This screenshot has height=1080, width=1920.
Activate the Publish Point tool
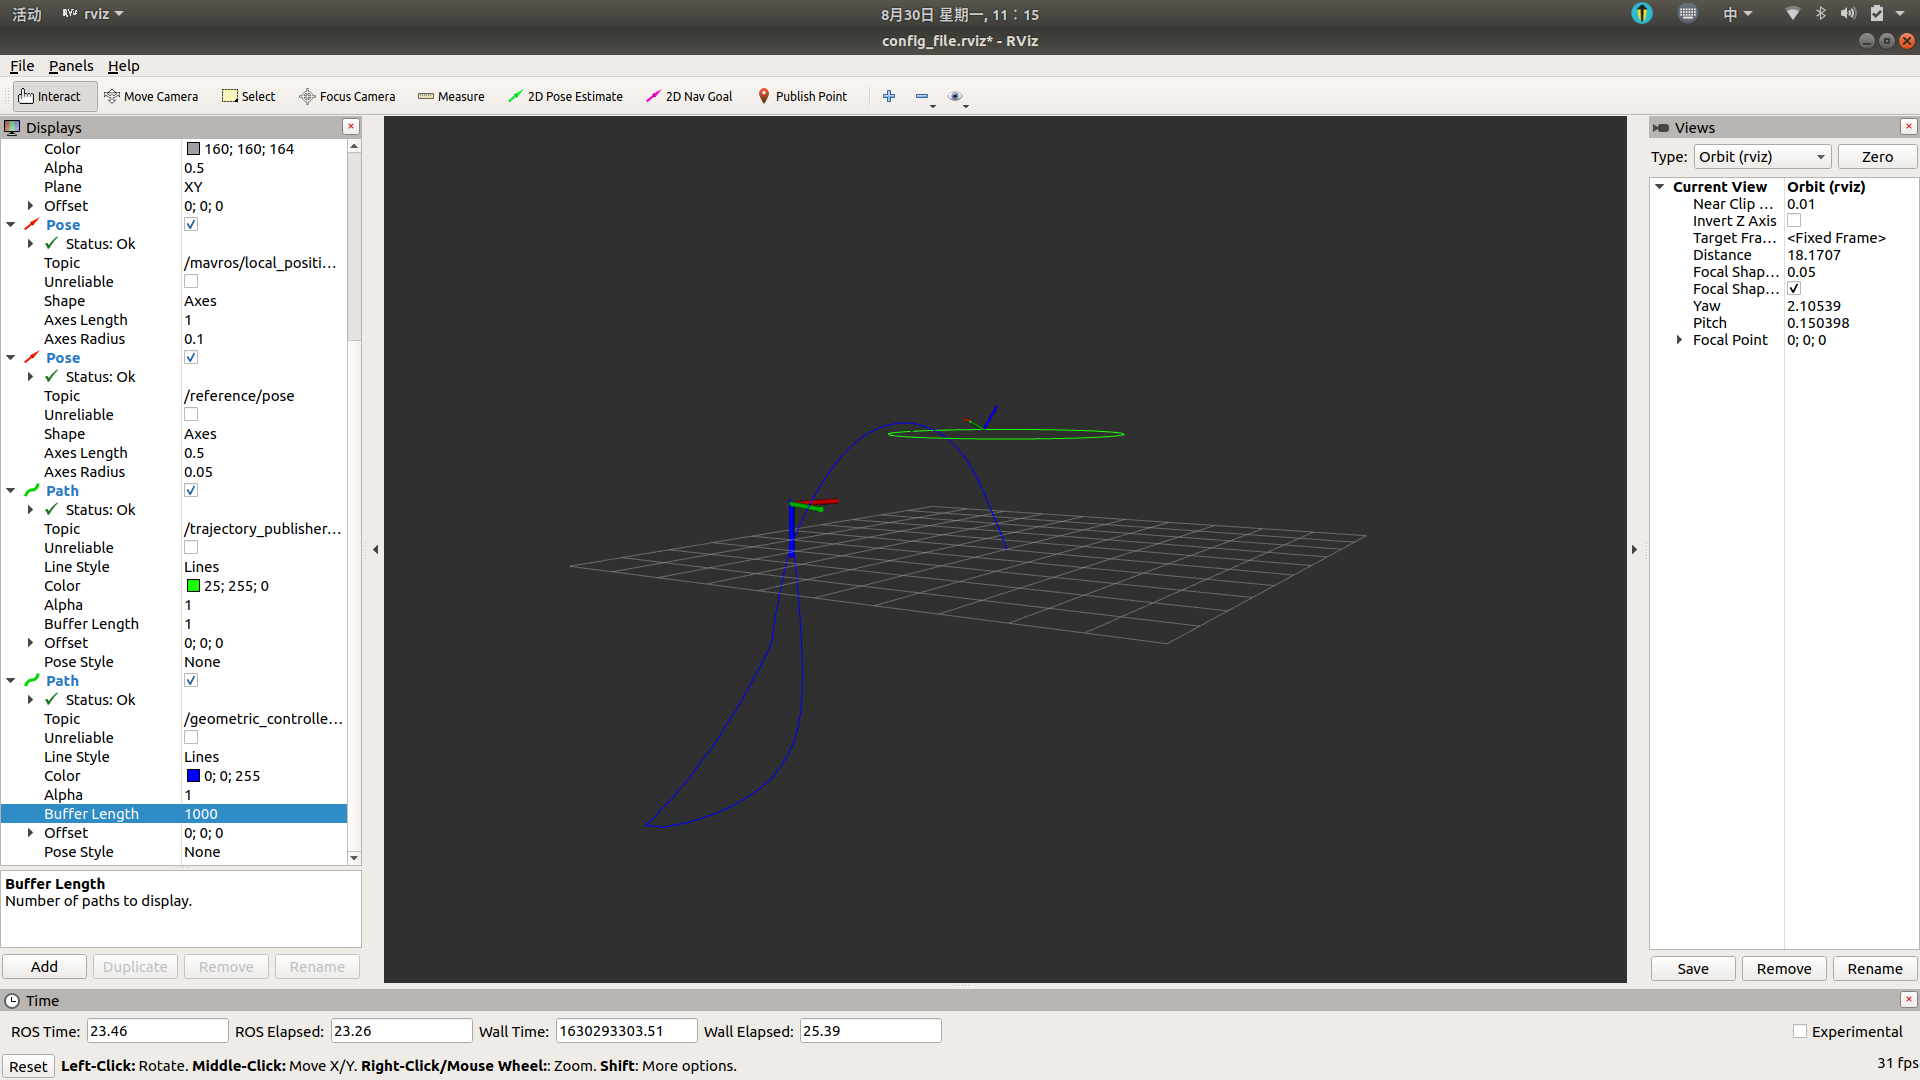click(x=802, y=96)
